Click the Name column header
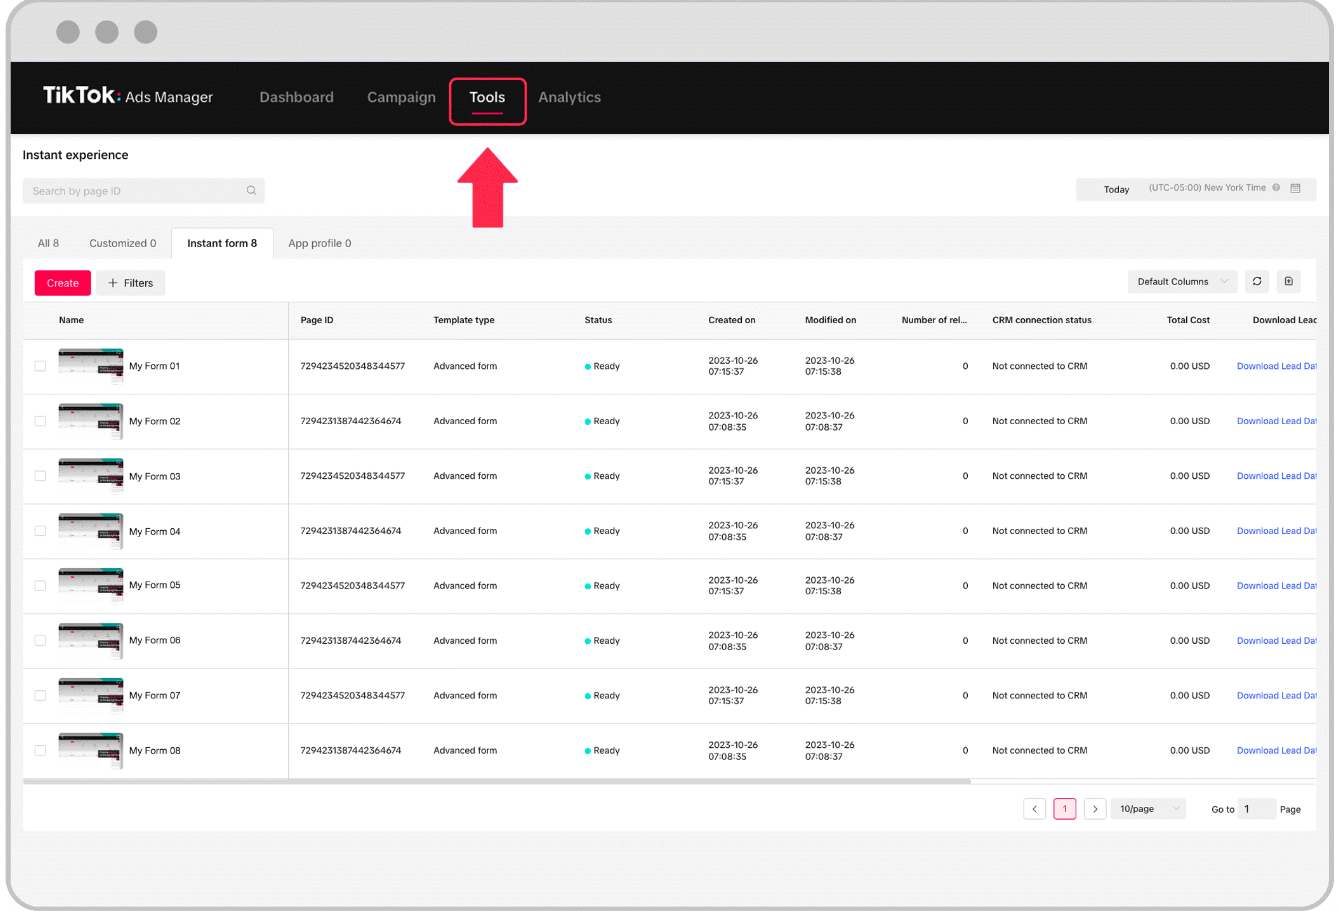The image size is (1339, 911). pyautogui.click(x=71, y=320)
